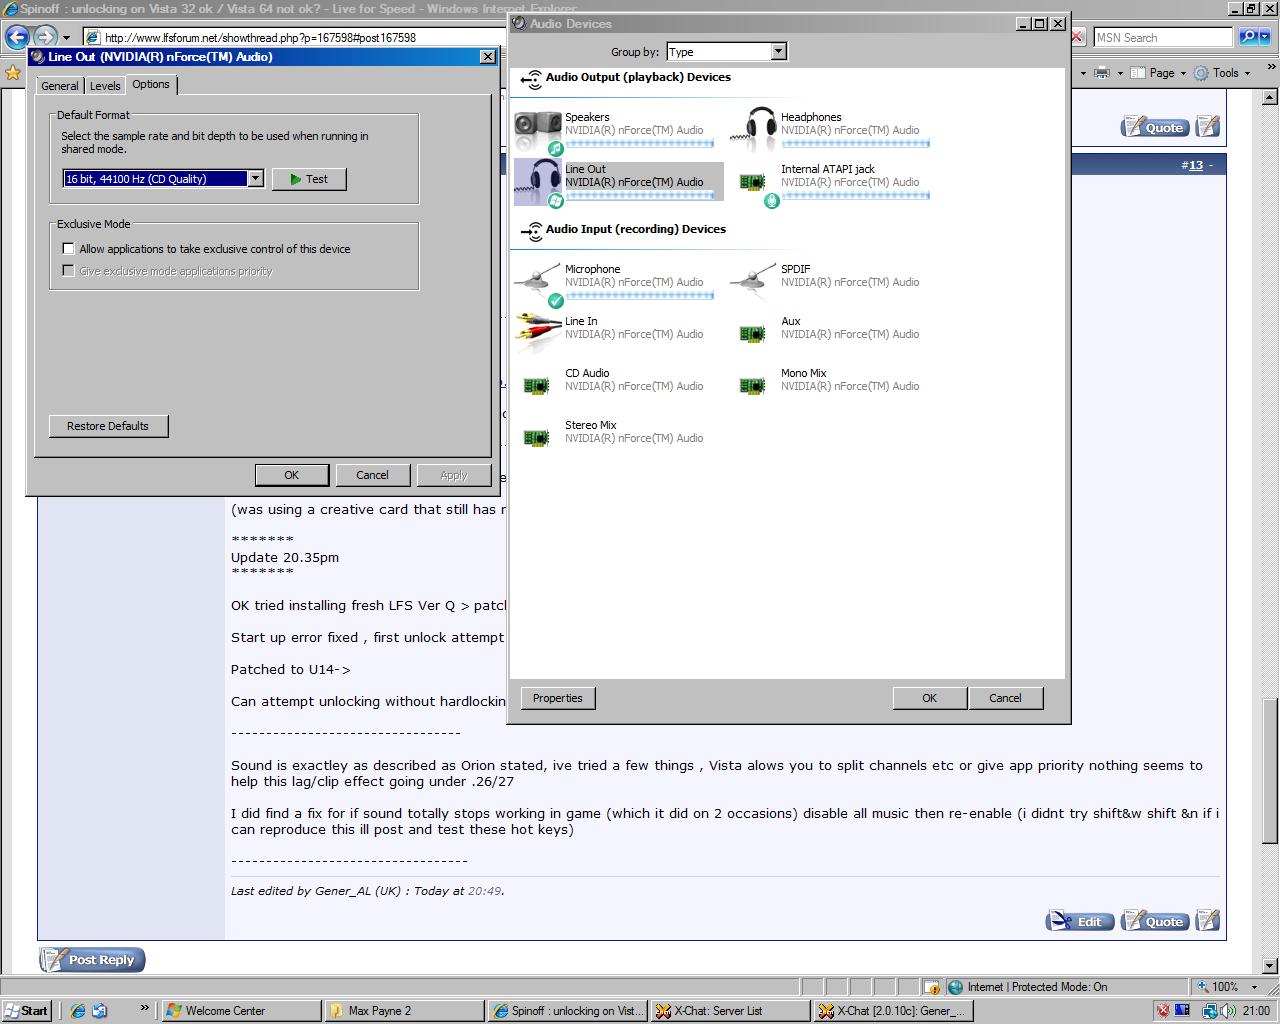Select the Mono Mix device icon

coord(752,386)
